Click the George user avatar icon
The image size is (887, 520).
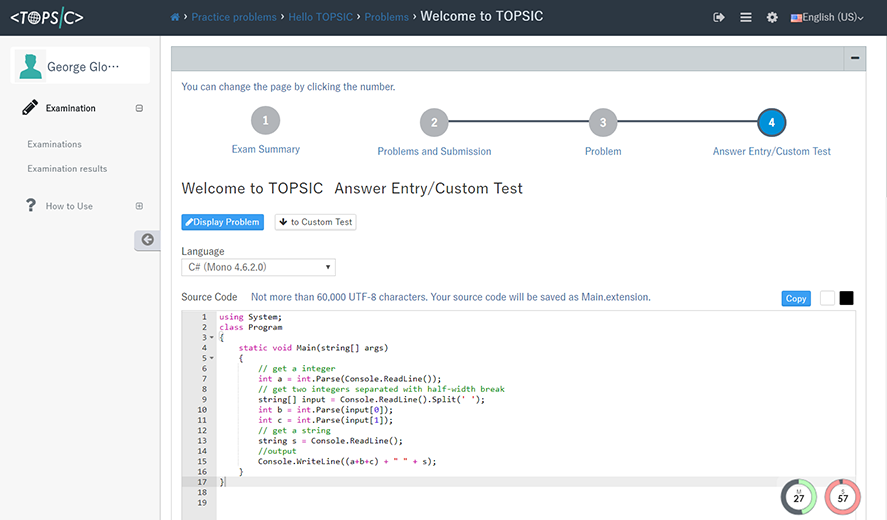pyautogui.click(x=31, y=67)
